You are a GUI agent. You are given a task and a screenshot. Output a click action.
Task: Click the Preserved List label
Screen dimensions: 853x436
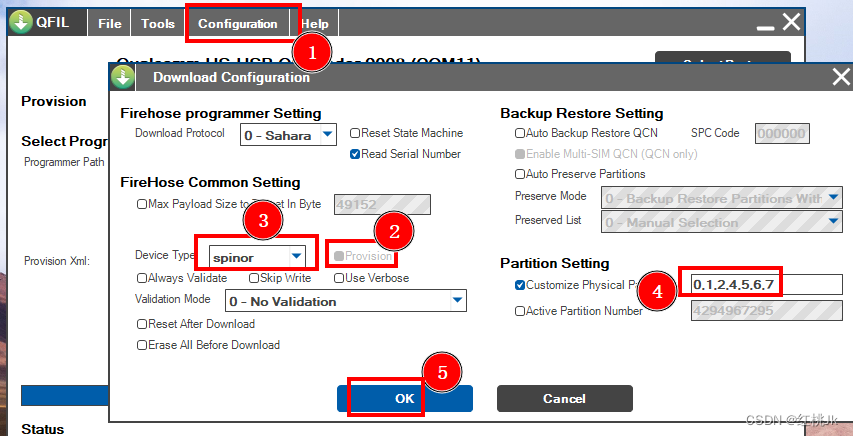[x=548, y=220]
